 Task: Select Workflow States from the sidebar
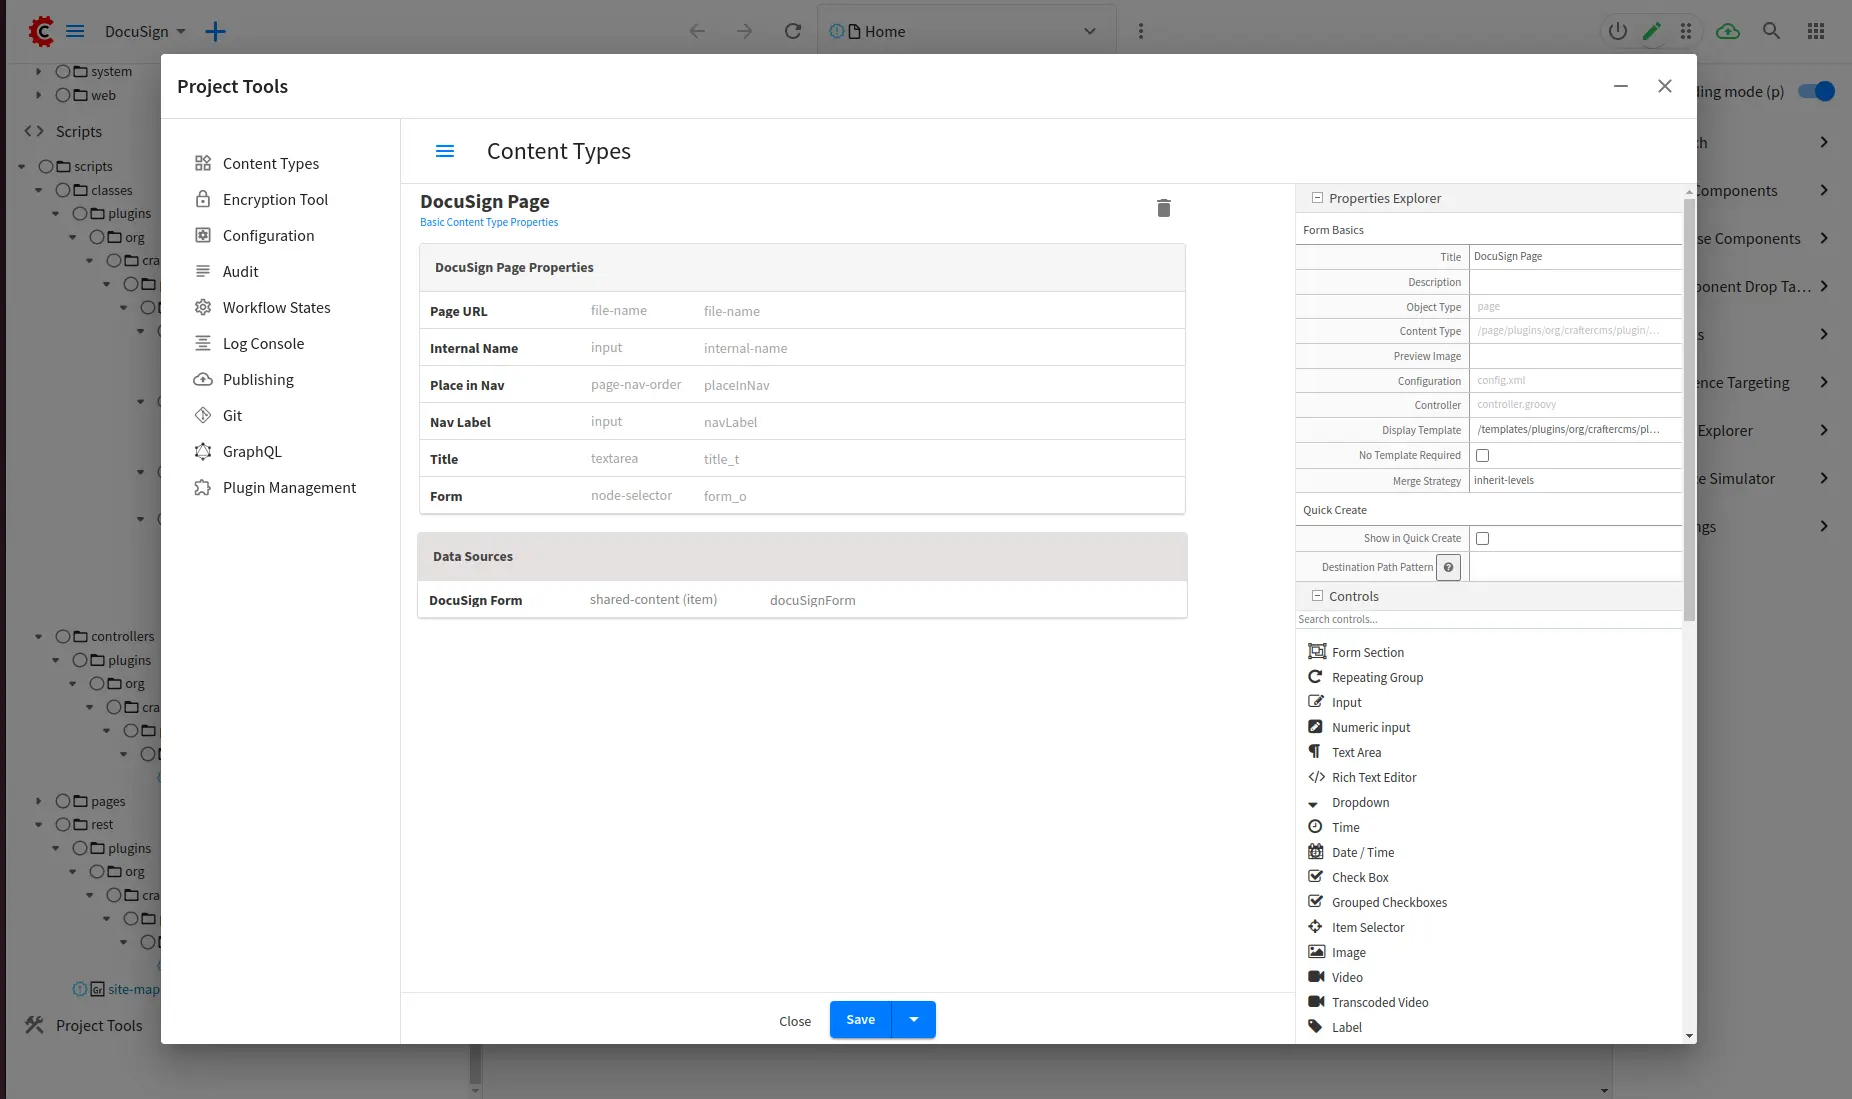coord(276,307)
